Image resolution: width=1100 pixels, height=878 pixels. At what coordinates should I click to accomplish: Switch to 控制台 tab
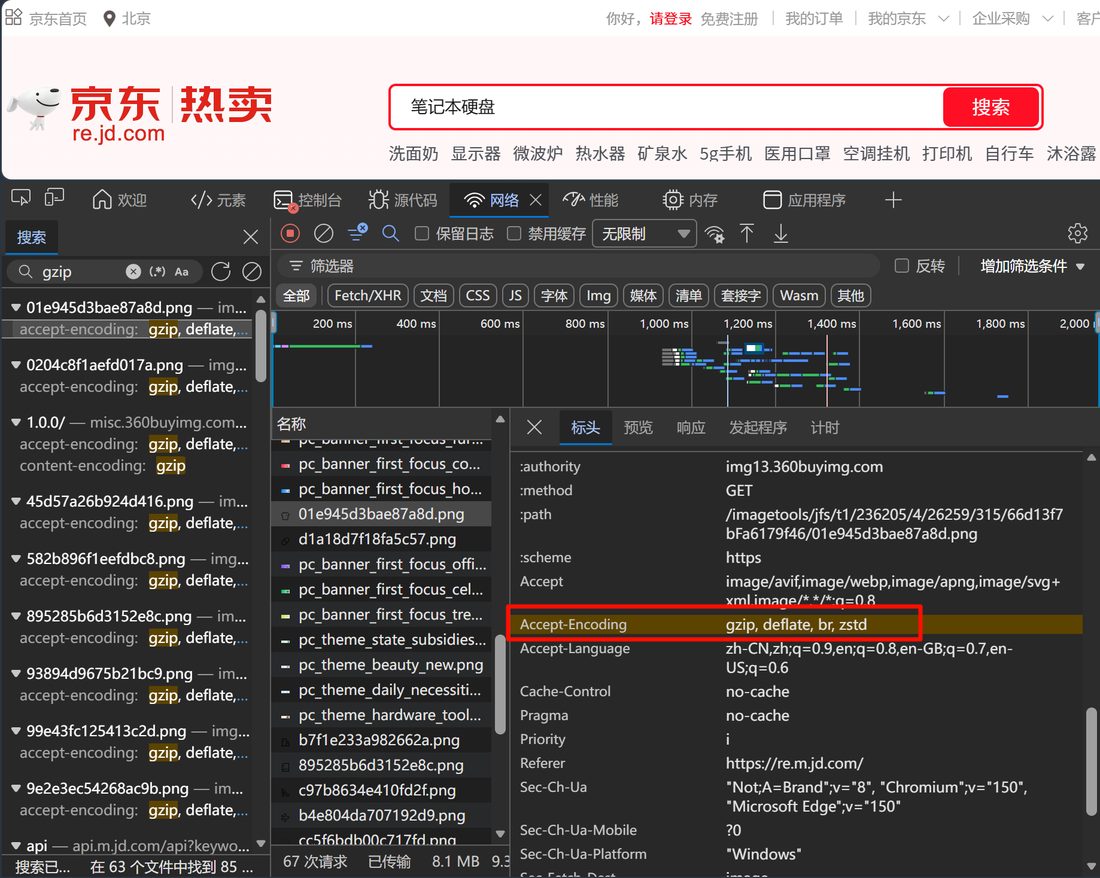(x=307, y=200)
